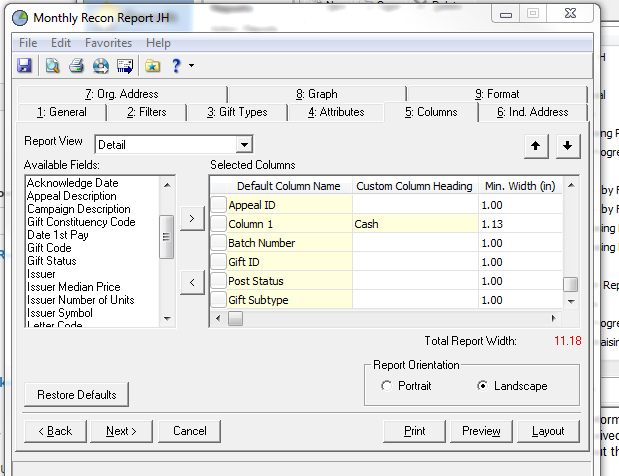Click the Cancel button
Image resolution: width=619 pixels, height=476 pixels.
(189, 431)
